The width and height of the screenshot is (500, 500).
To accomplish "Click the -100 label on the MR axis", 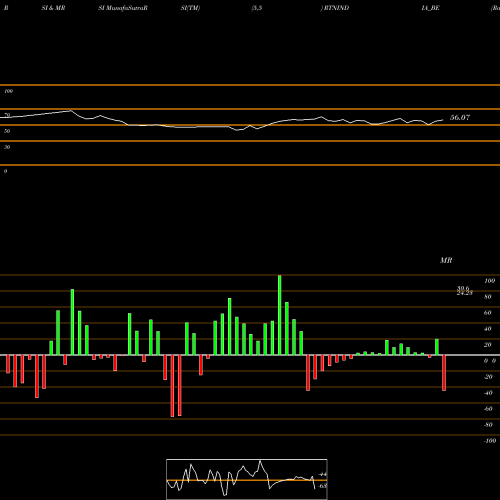I will (x=490, y=441).
